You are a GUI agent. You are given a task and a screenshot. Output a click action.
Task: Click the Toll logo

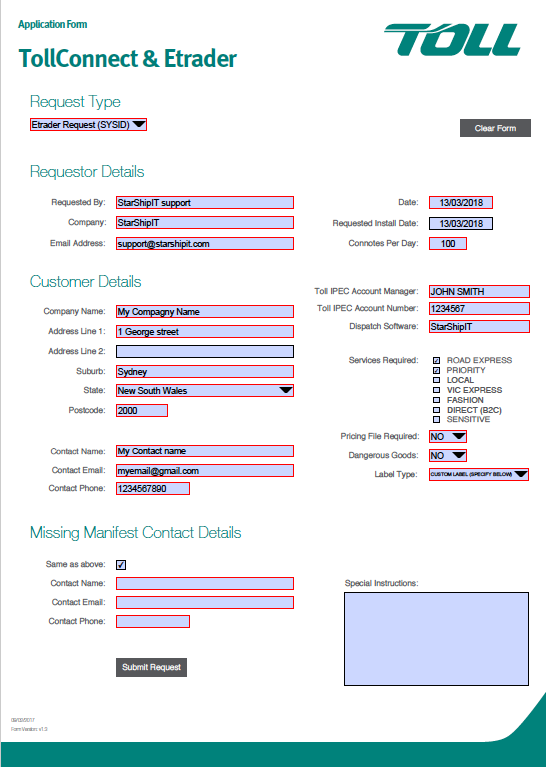[x=453, y=39]
